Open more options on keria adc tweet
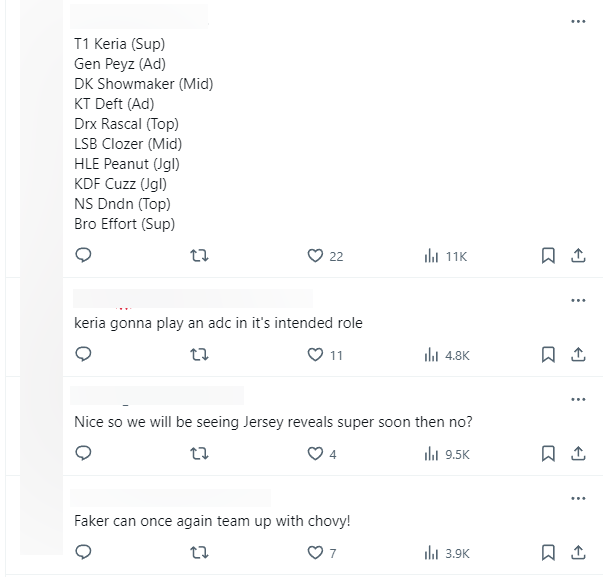 tap(577, 300)
